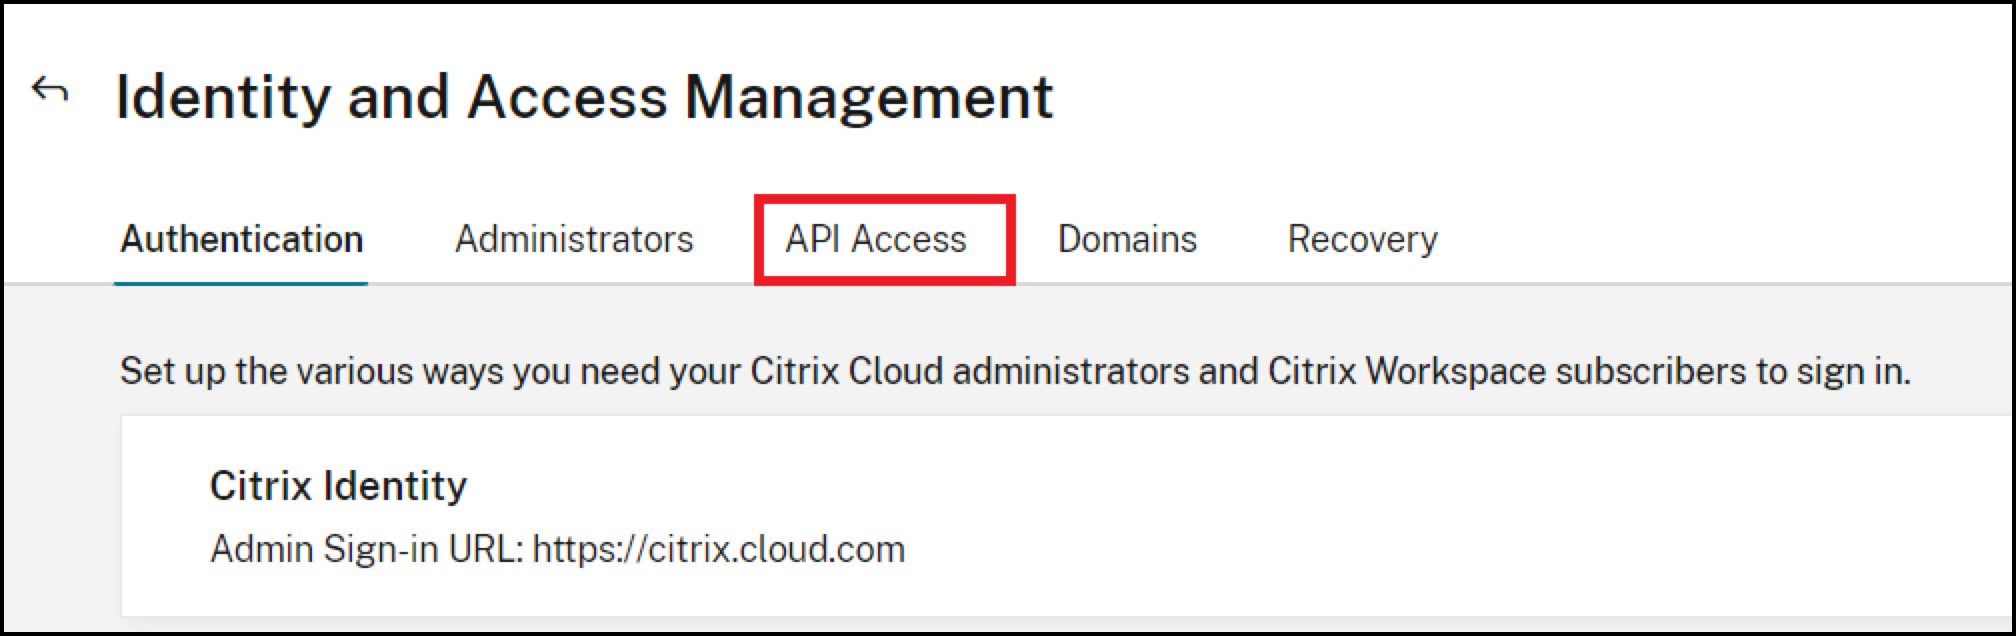Open the Recovery tab

[1362, 238]
